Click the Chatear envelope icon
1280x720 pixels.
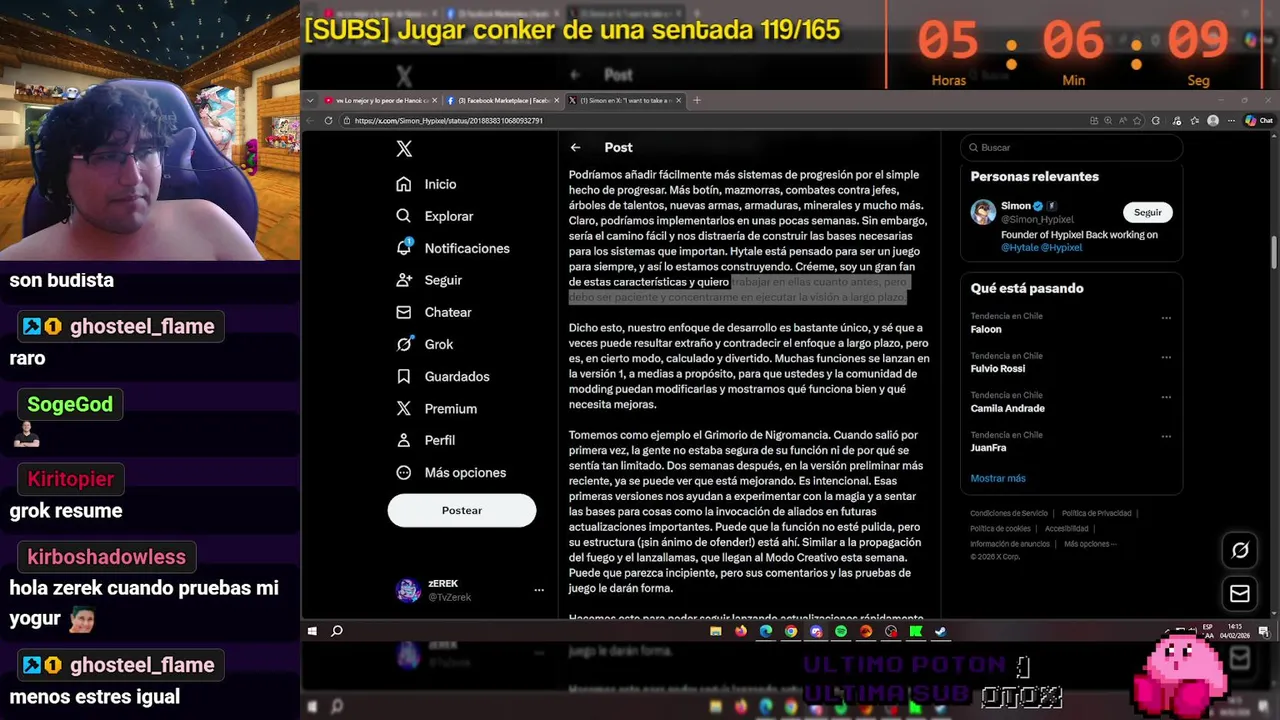(404, 312)
